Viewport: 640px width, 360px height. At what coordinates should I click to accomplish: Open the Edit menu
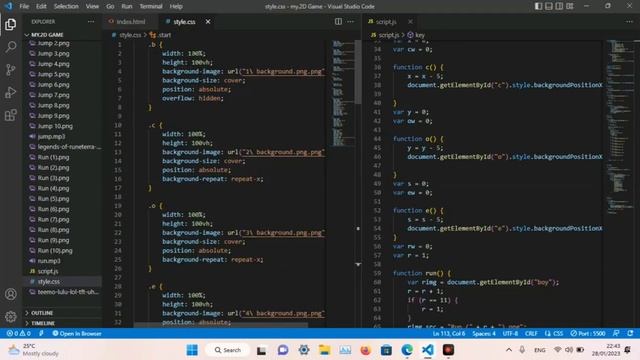point(41,6)
